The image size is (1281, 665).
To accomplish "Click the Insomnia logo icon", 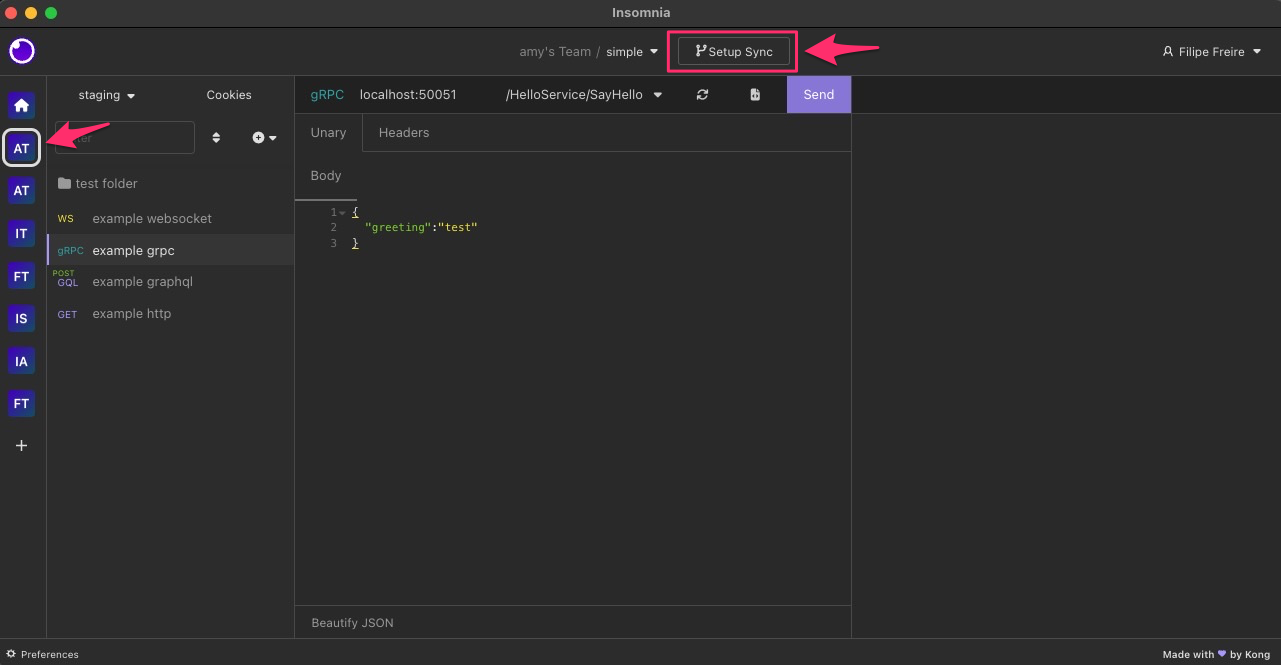I will (22, 51).
